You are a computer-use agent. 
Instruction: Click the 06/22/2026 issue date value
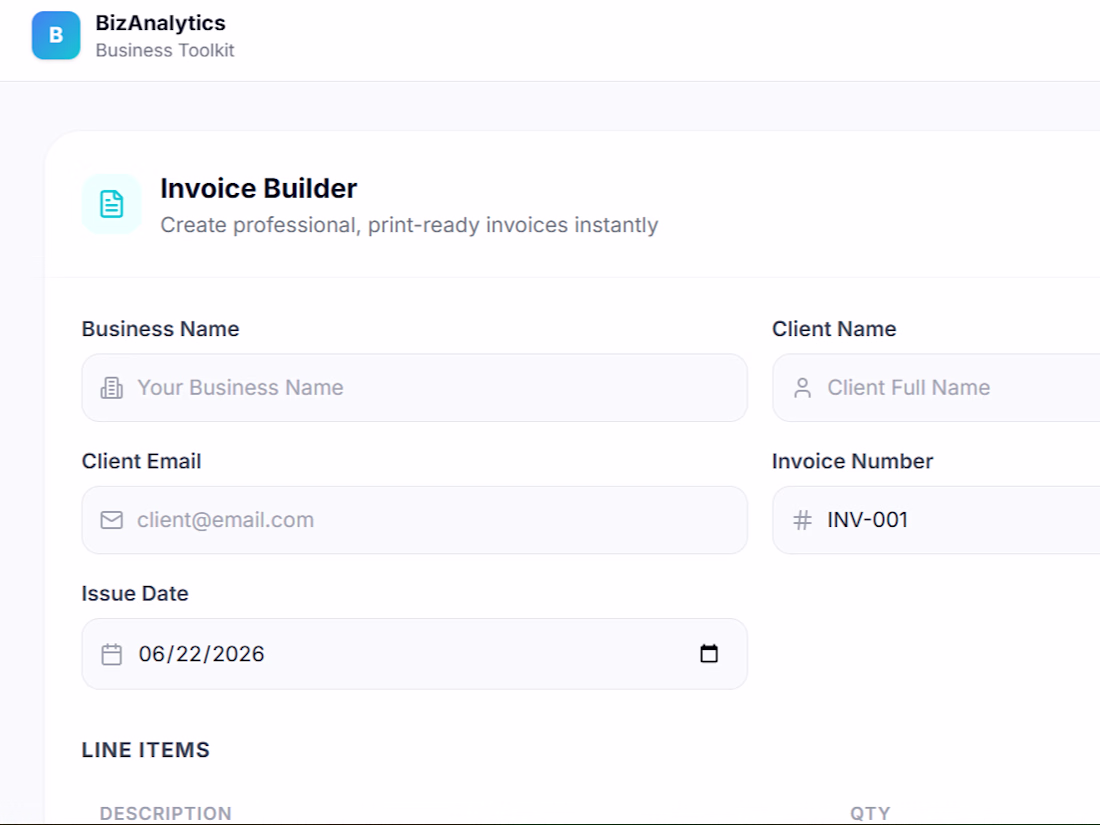201,654
